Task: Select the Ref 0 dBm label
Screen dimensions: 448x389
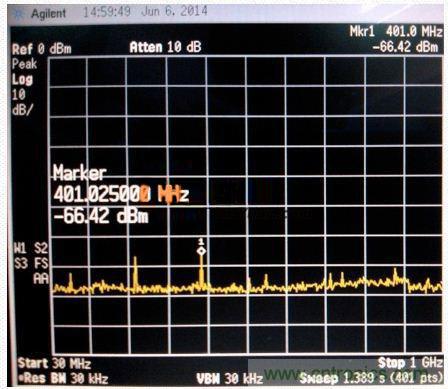Action: tap(42, 49)
